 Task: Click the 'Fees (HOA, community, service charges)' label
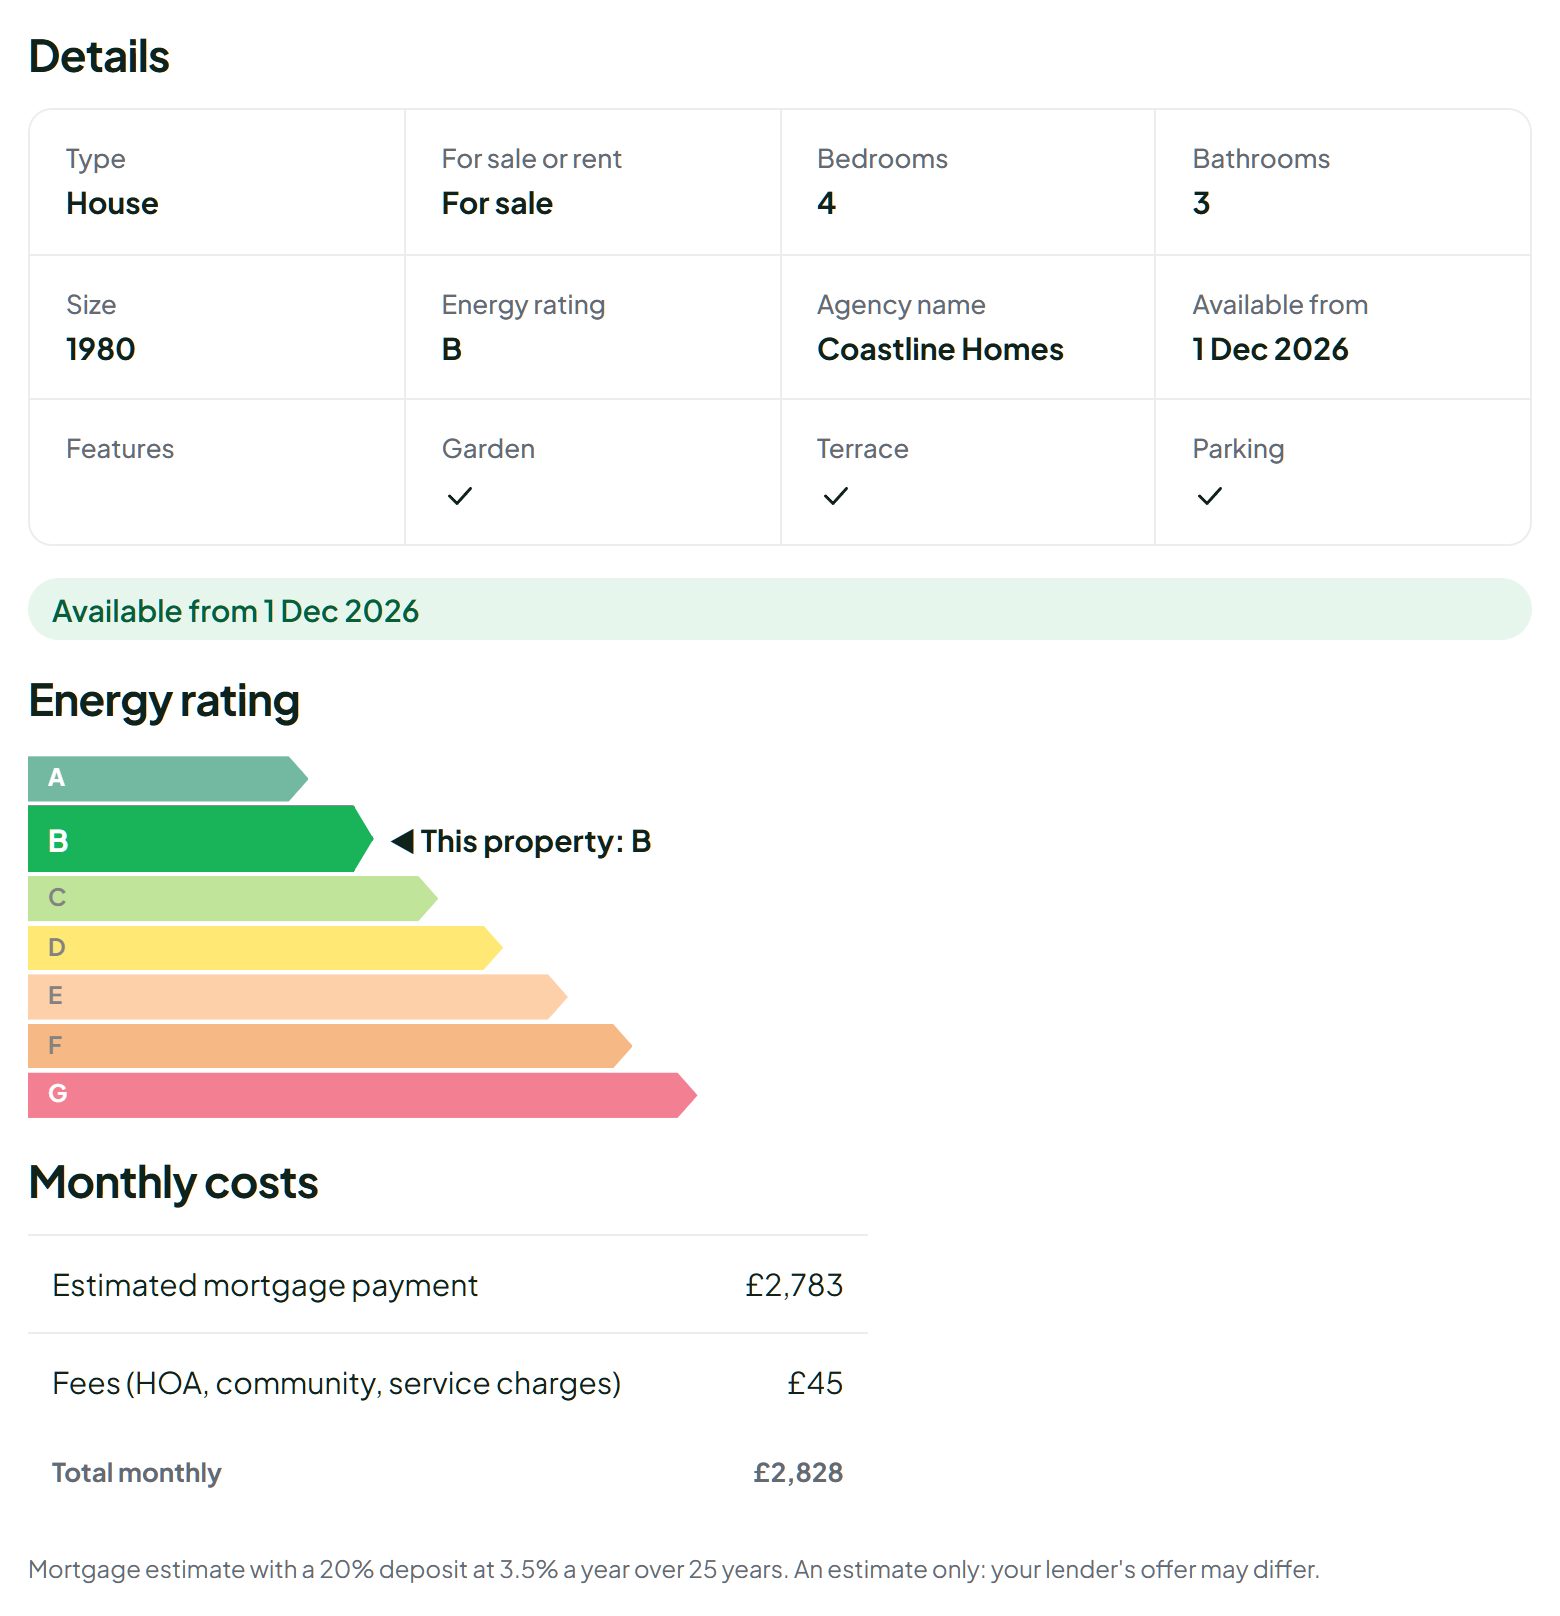tap(336, 1383)
